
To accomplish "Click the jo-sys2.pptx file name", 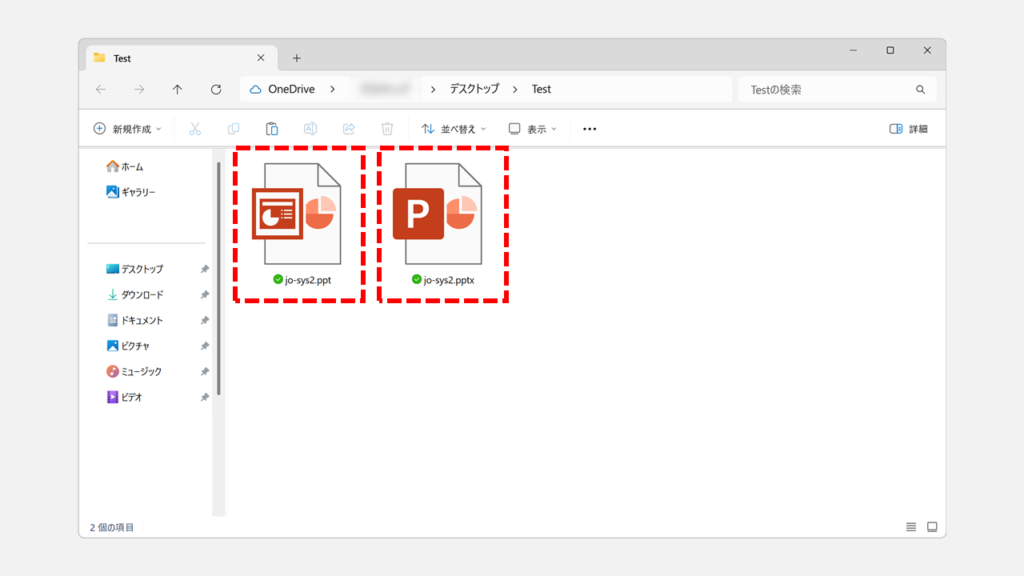I will (449, 280).
